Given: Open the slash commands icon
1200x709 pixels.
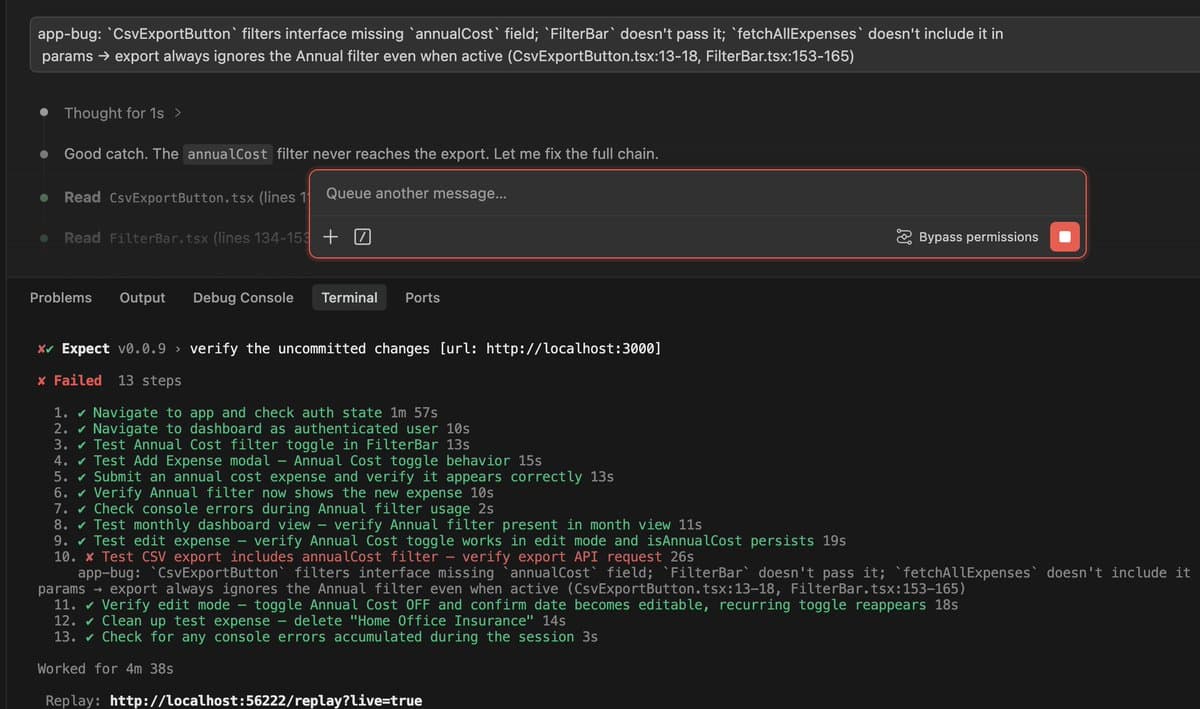Looking at the screenshot, I should tap(362, 237).
